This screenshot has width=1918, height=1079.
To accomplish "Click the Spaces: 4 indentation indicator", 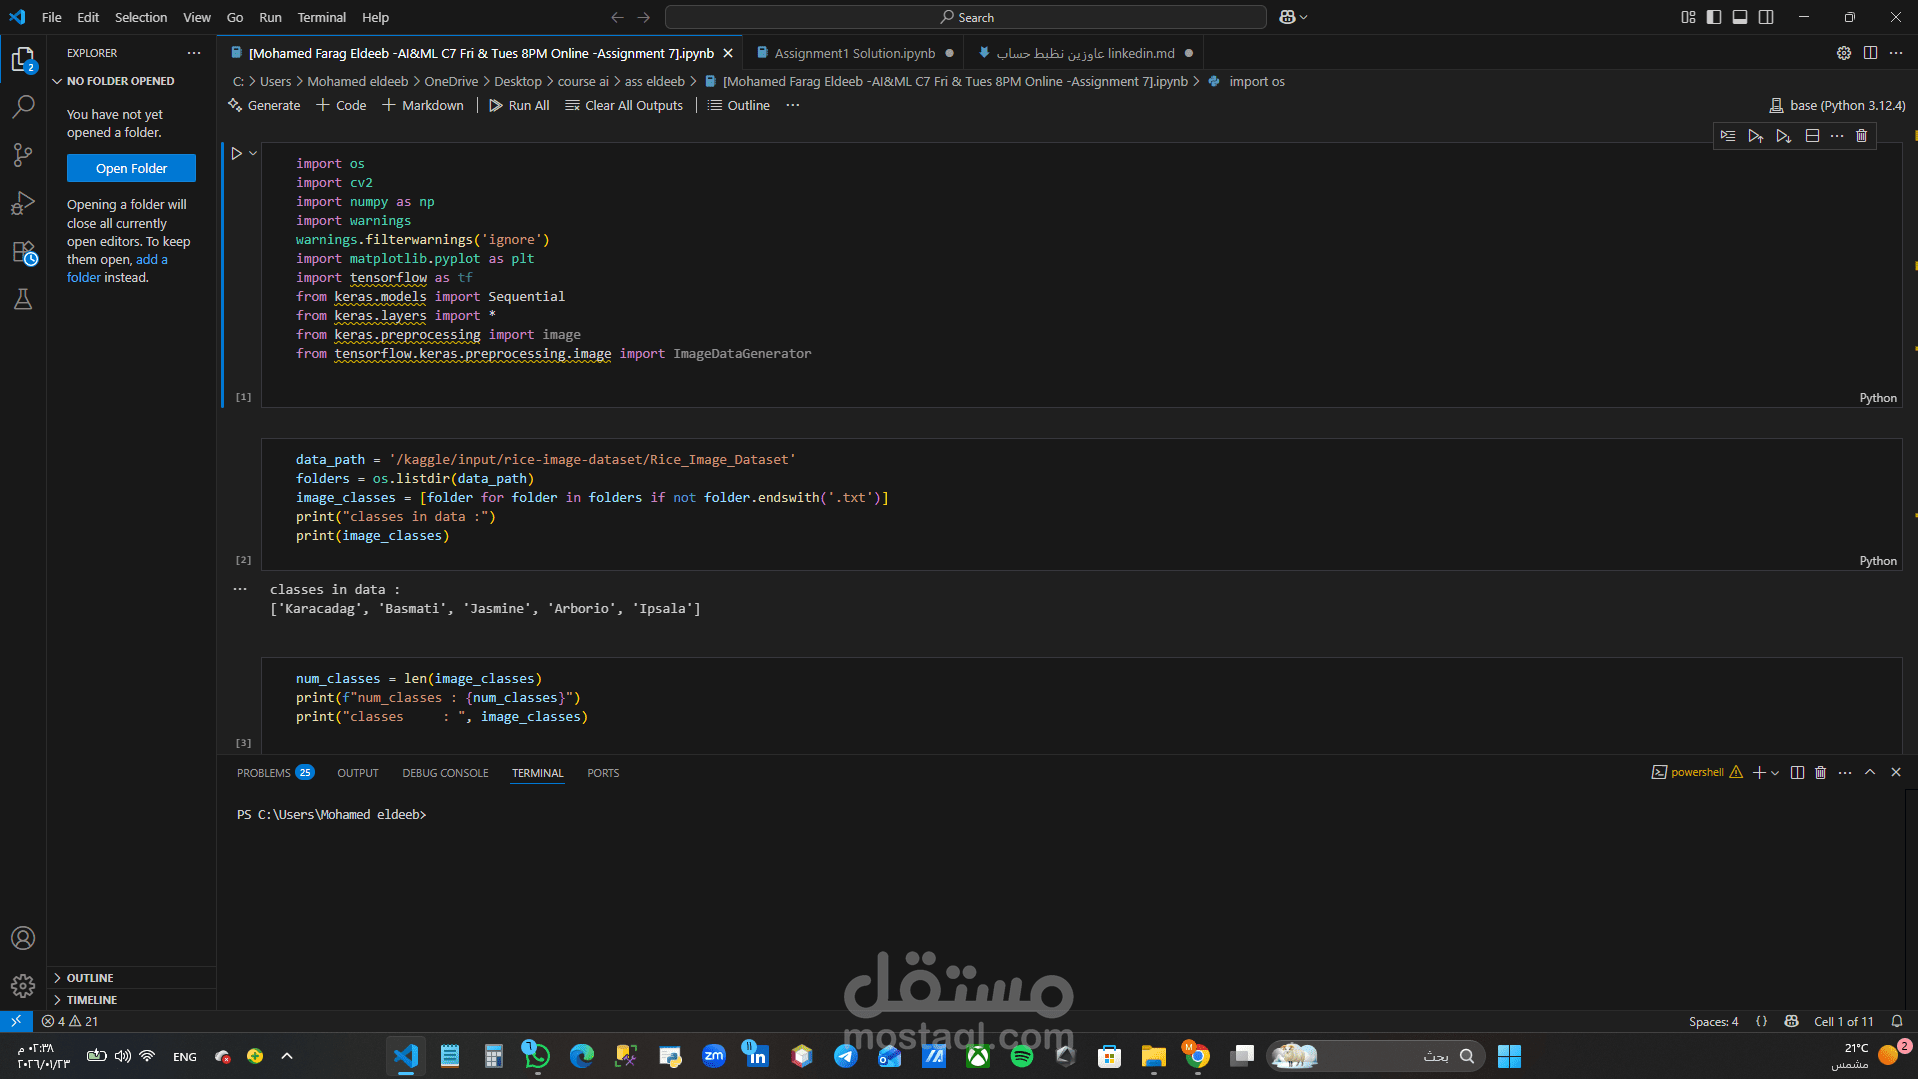I will 1713,1021.
